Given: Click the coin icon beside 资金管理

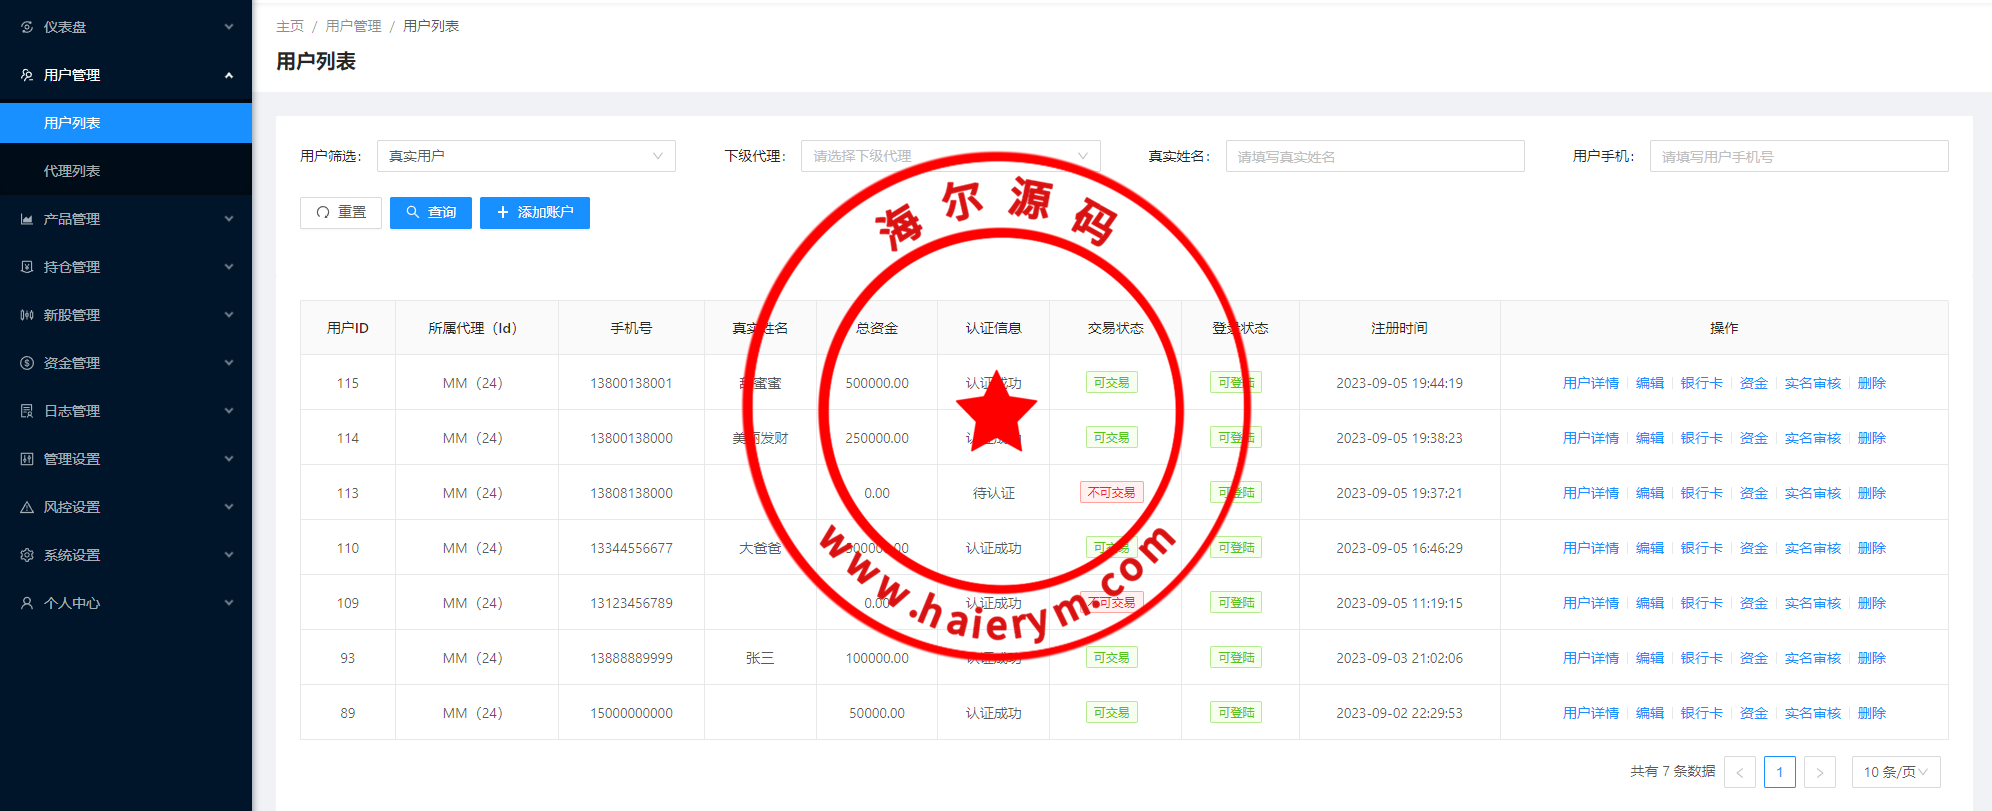Looking at the screenshot, I should (x=27, y=363).
